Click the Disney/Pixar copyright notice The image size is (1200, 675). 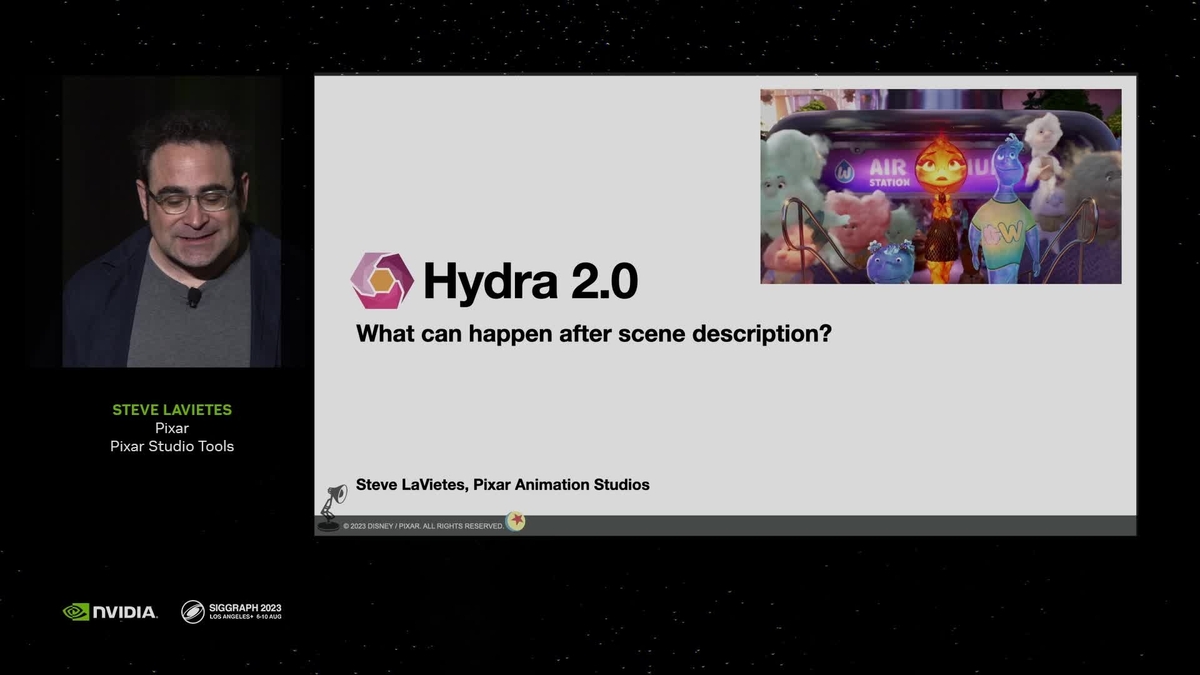423,526
